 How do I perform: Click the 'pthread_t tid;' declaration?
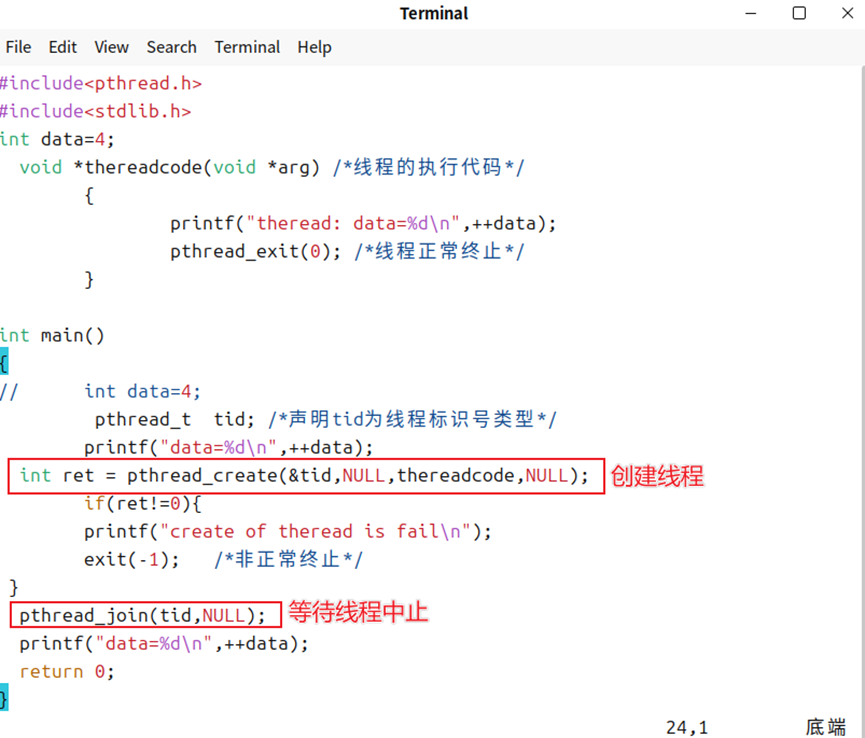click(x=174, y=420)
